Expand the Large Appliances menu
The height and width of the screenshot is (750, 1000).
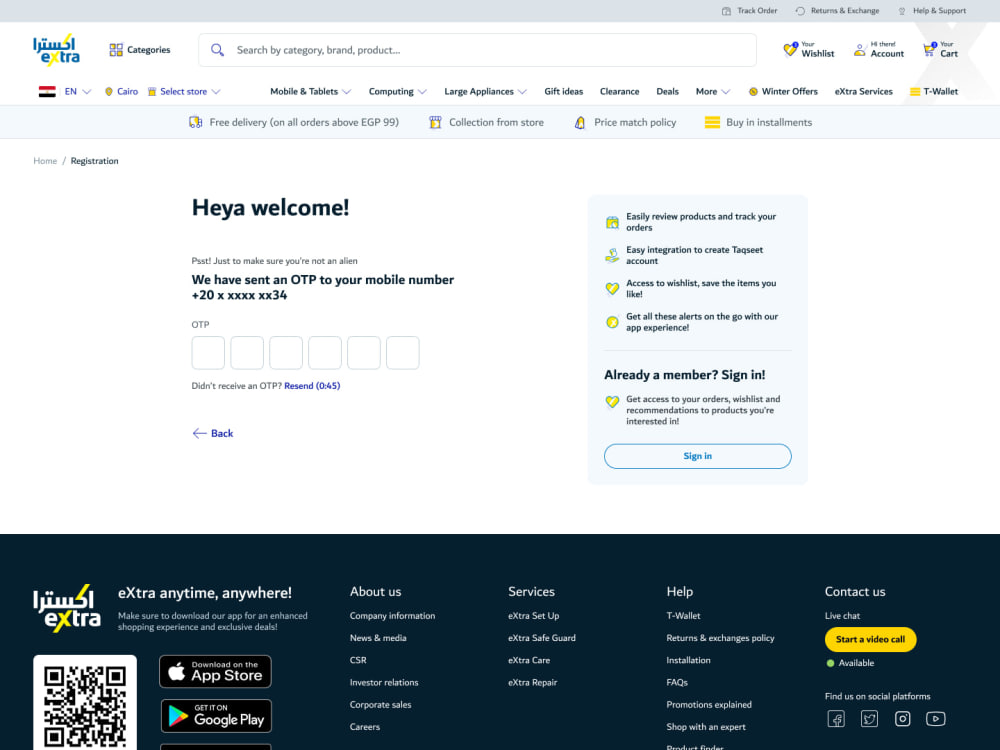click(x=485, y=92)
